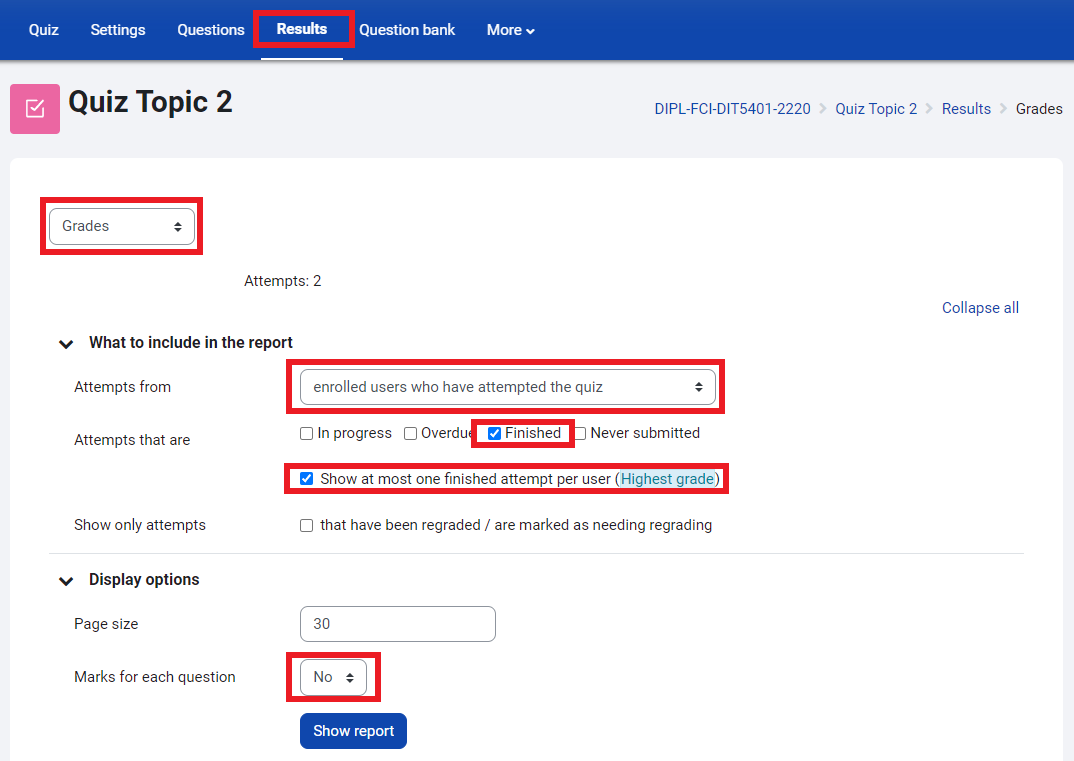1074x761 pixels.
Task: Toggle the Never submitted checkbox
Action: (580, 434)
